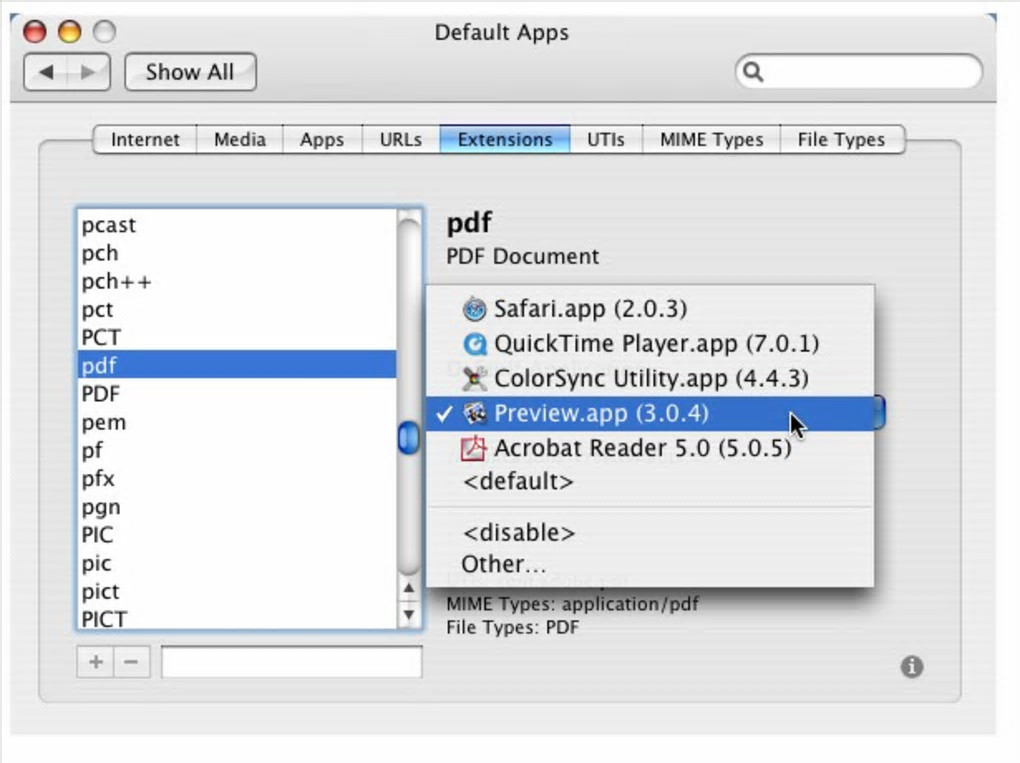The image size is (1020, 763).
Task: Switch to the URLs tab
Action: coord(401,140)
